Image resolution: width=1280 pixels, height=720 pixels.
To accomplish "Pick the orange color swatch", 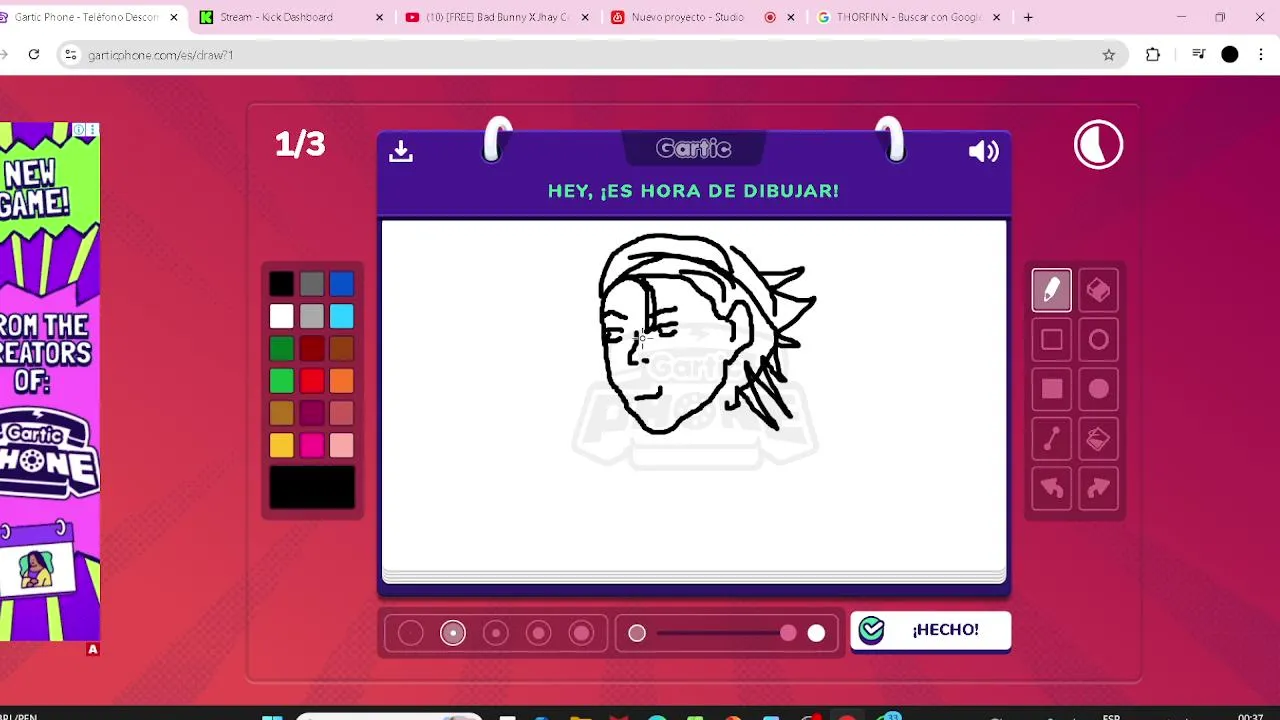I will pos(342,381).
